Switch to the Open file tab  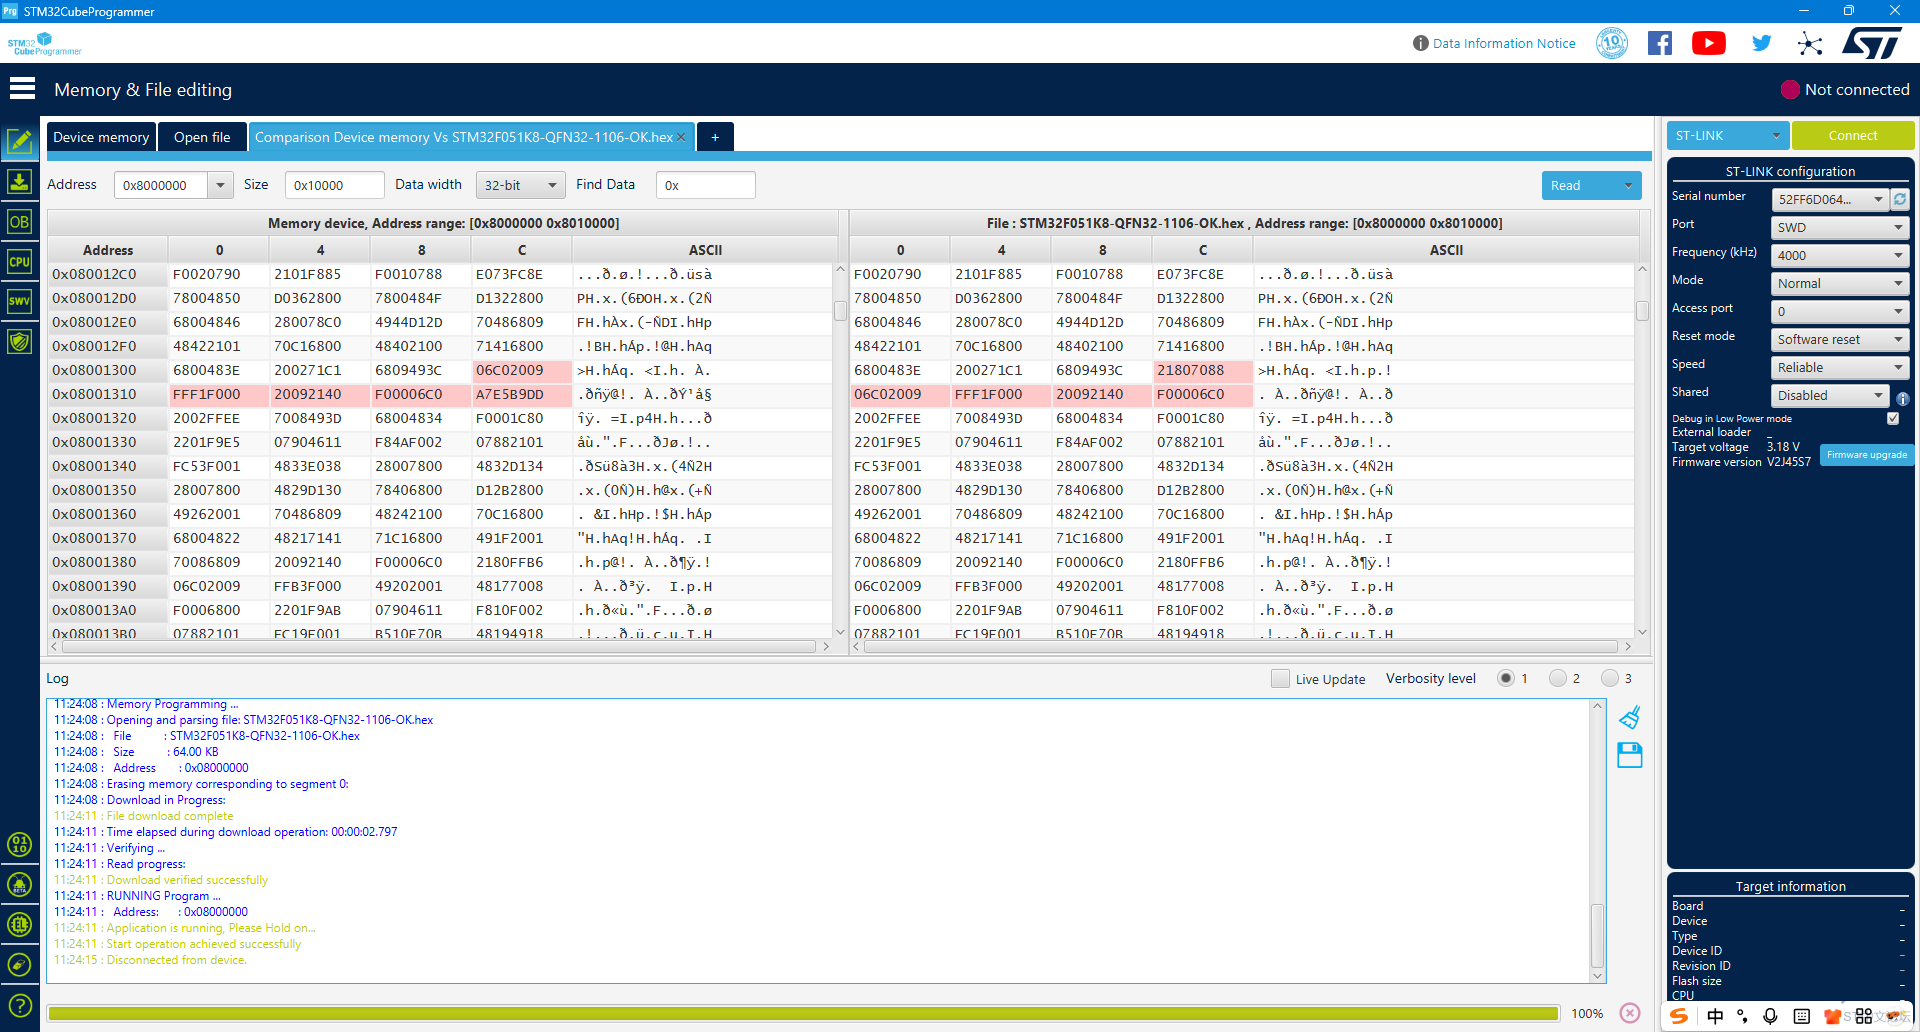click(x=202, y=137)
